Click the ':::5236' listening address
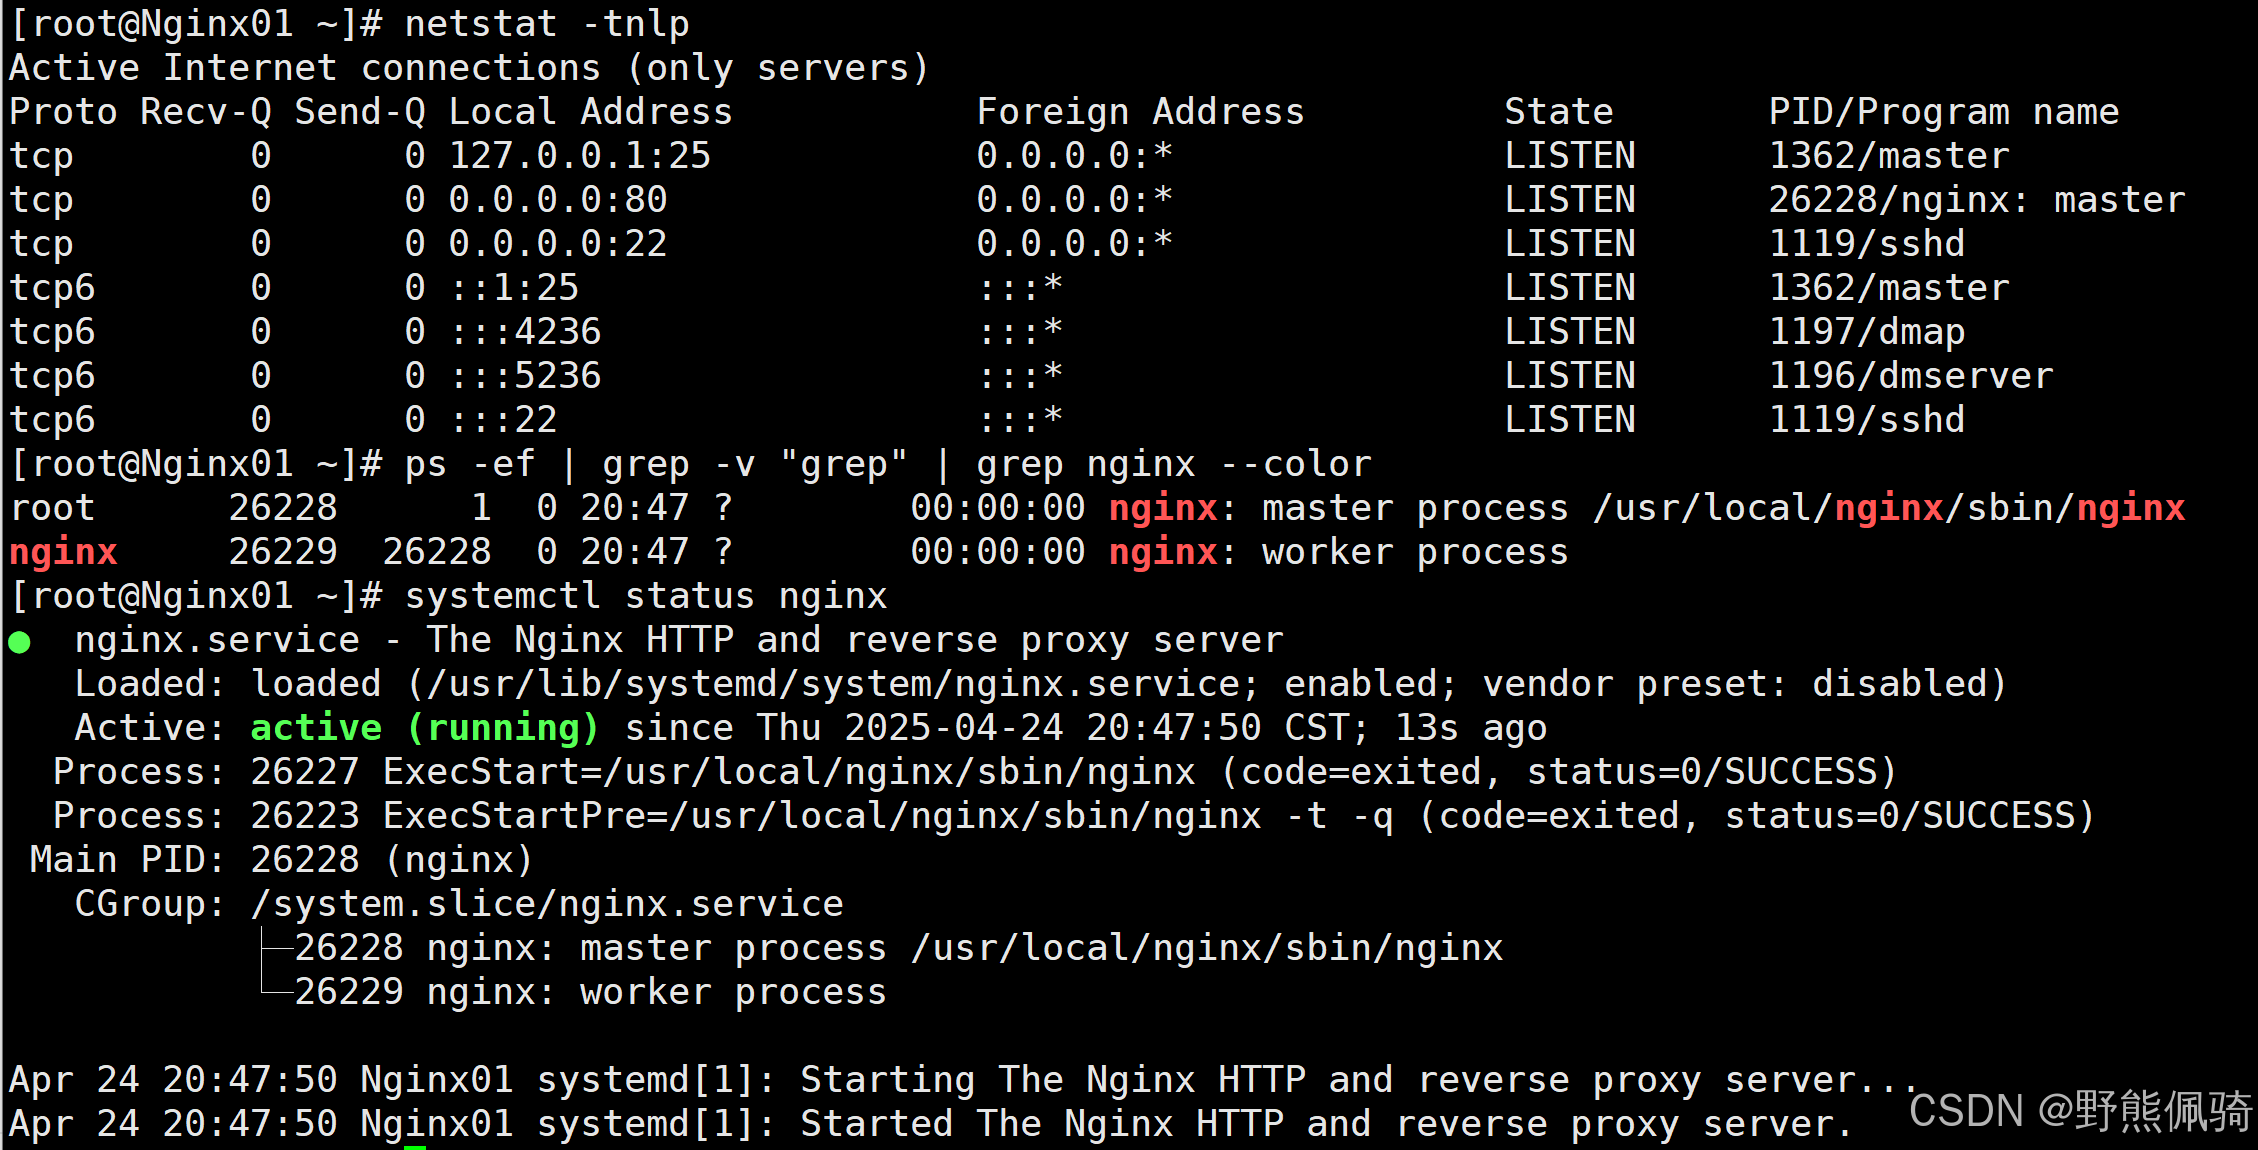The height and width of the screenshot is (1150, 2258). (525, 376)
